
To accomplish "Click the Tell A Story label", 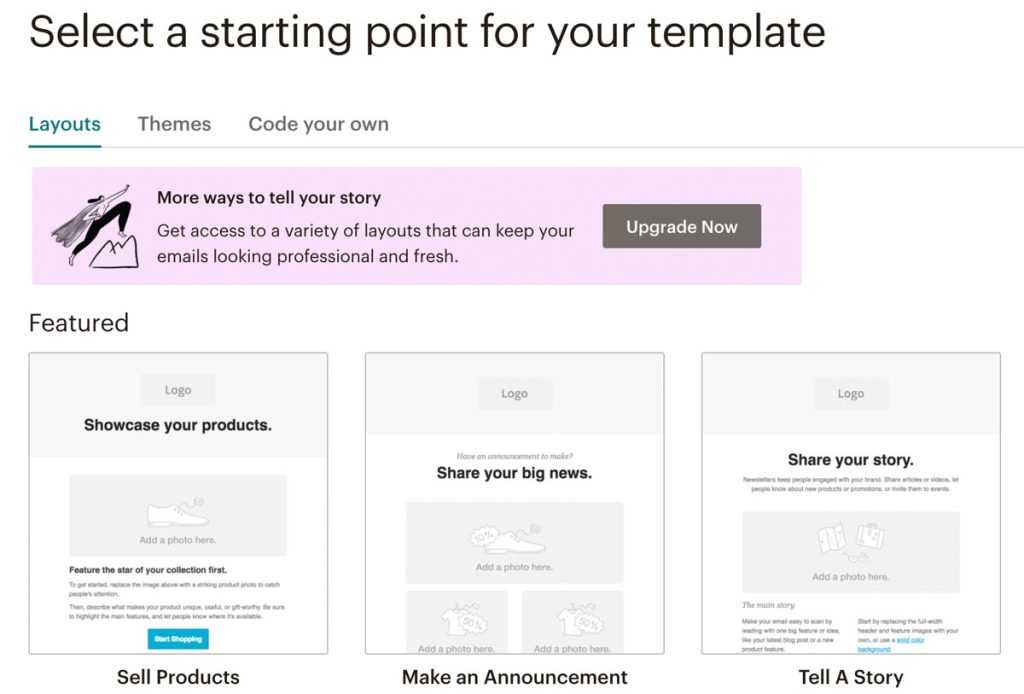I will (851, 677).
